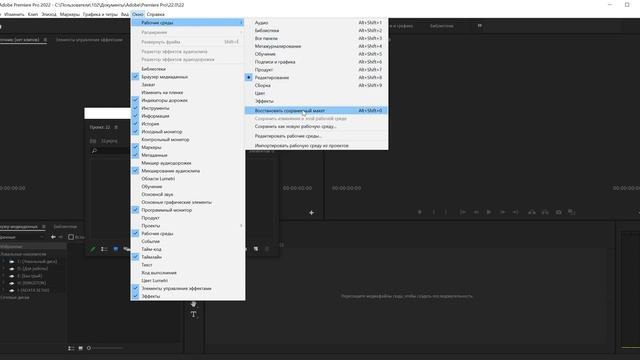Click the drive icon next to C: drive

coord(12,261)
